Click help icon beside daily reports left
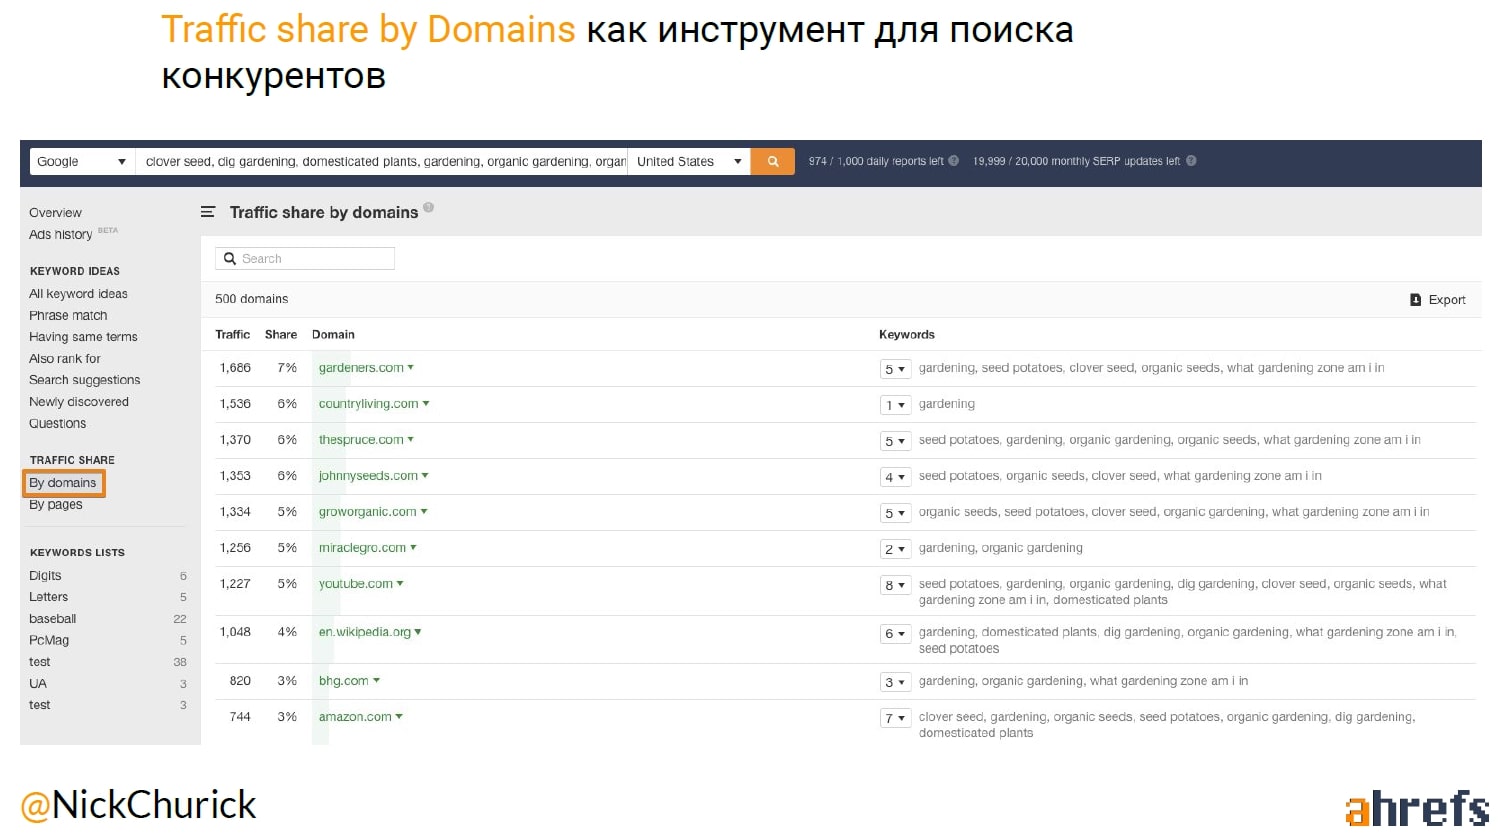Image resolution: width=1502 pixels, height=836 pixels. (953, 161)
